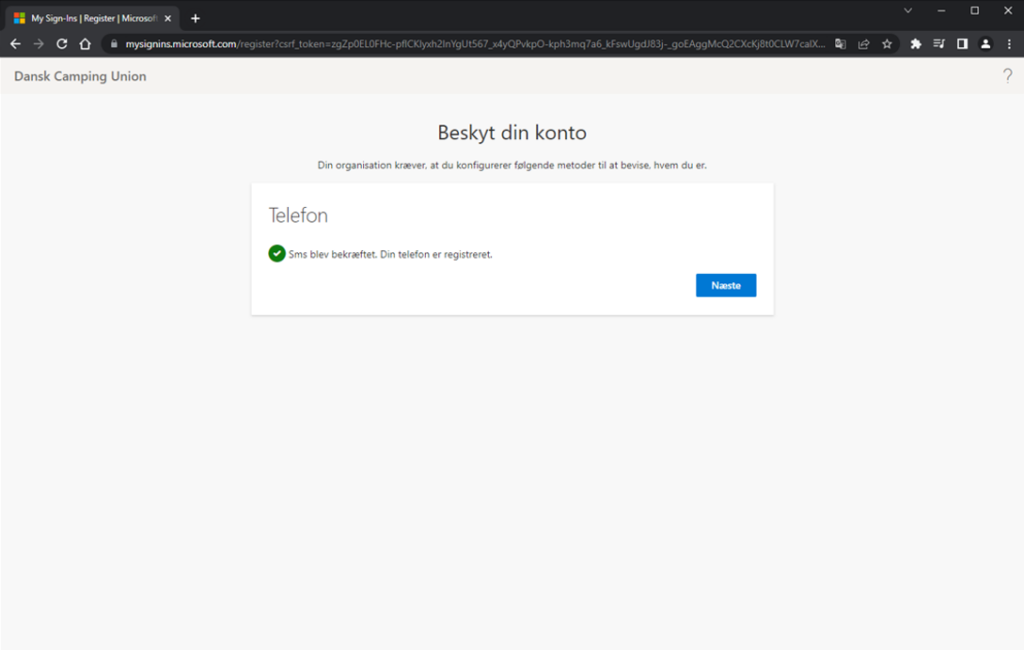Toggle the browser side panel
1024x650 pixels.
click(x=962, y=44)
